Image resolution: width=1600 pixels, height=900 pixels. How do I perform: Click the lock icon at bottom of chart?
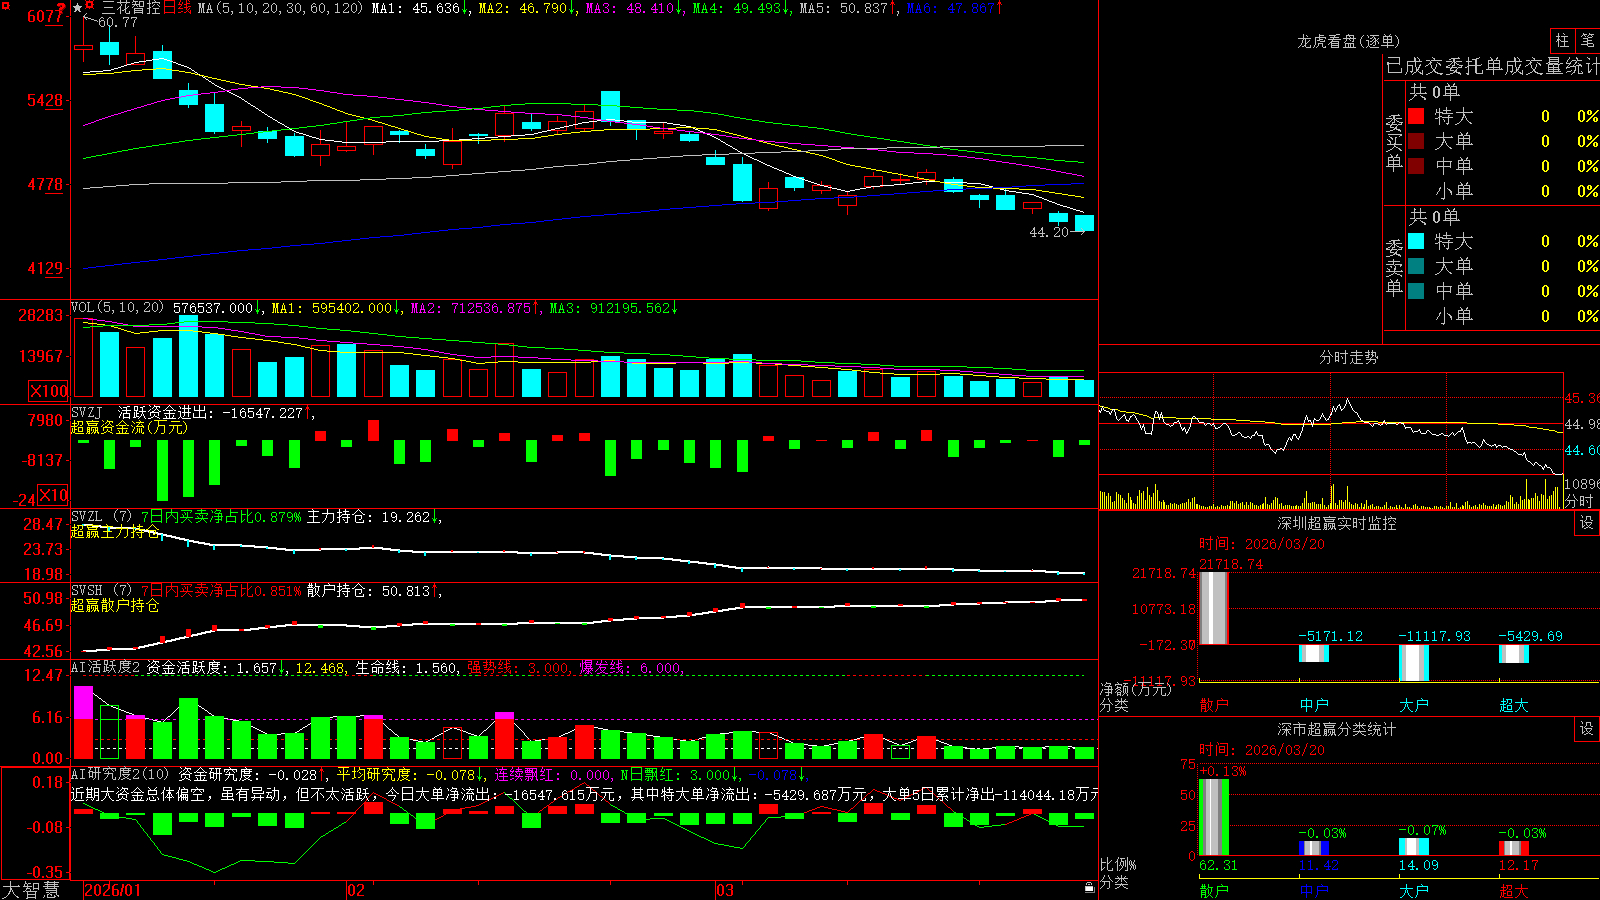(x=1090, y=887)
